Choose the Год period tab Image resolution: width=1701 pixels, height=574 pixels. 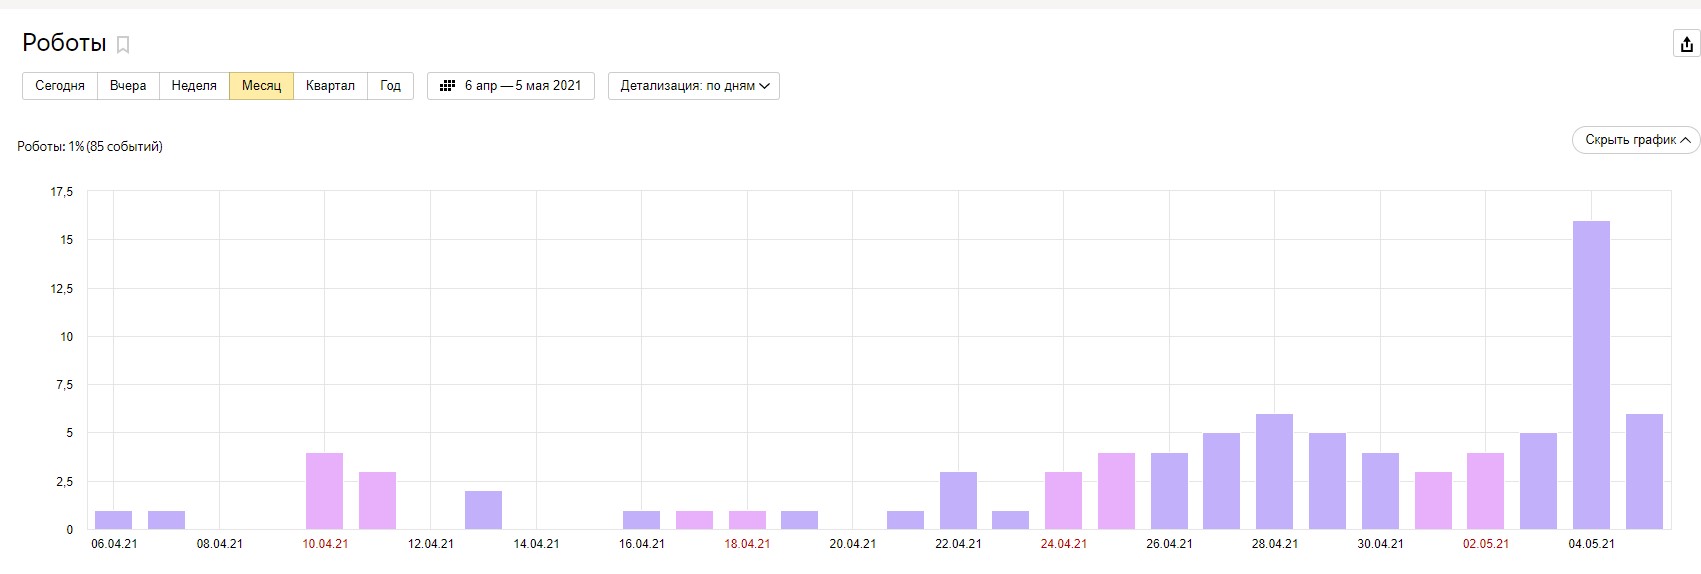tap(390, 86)
